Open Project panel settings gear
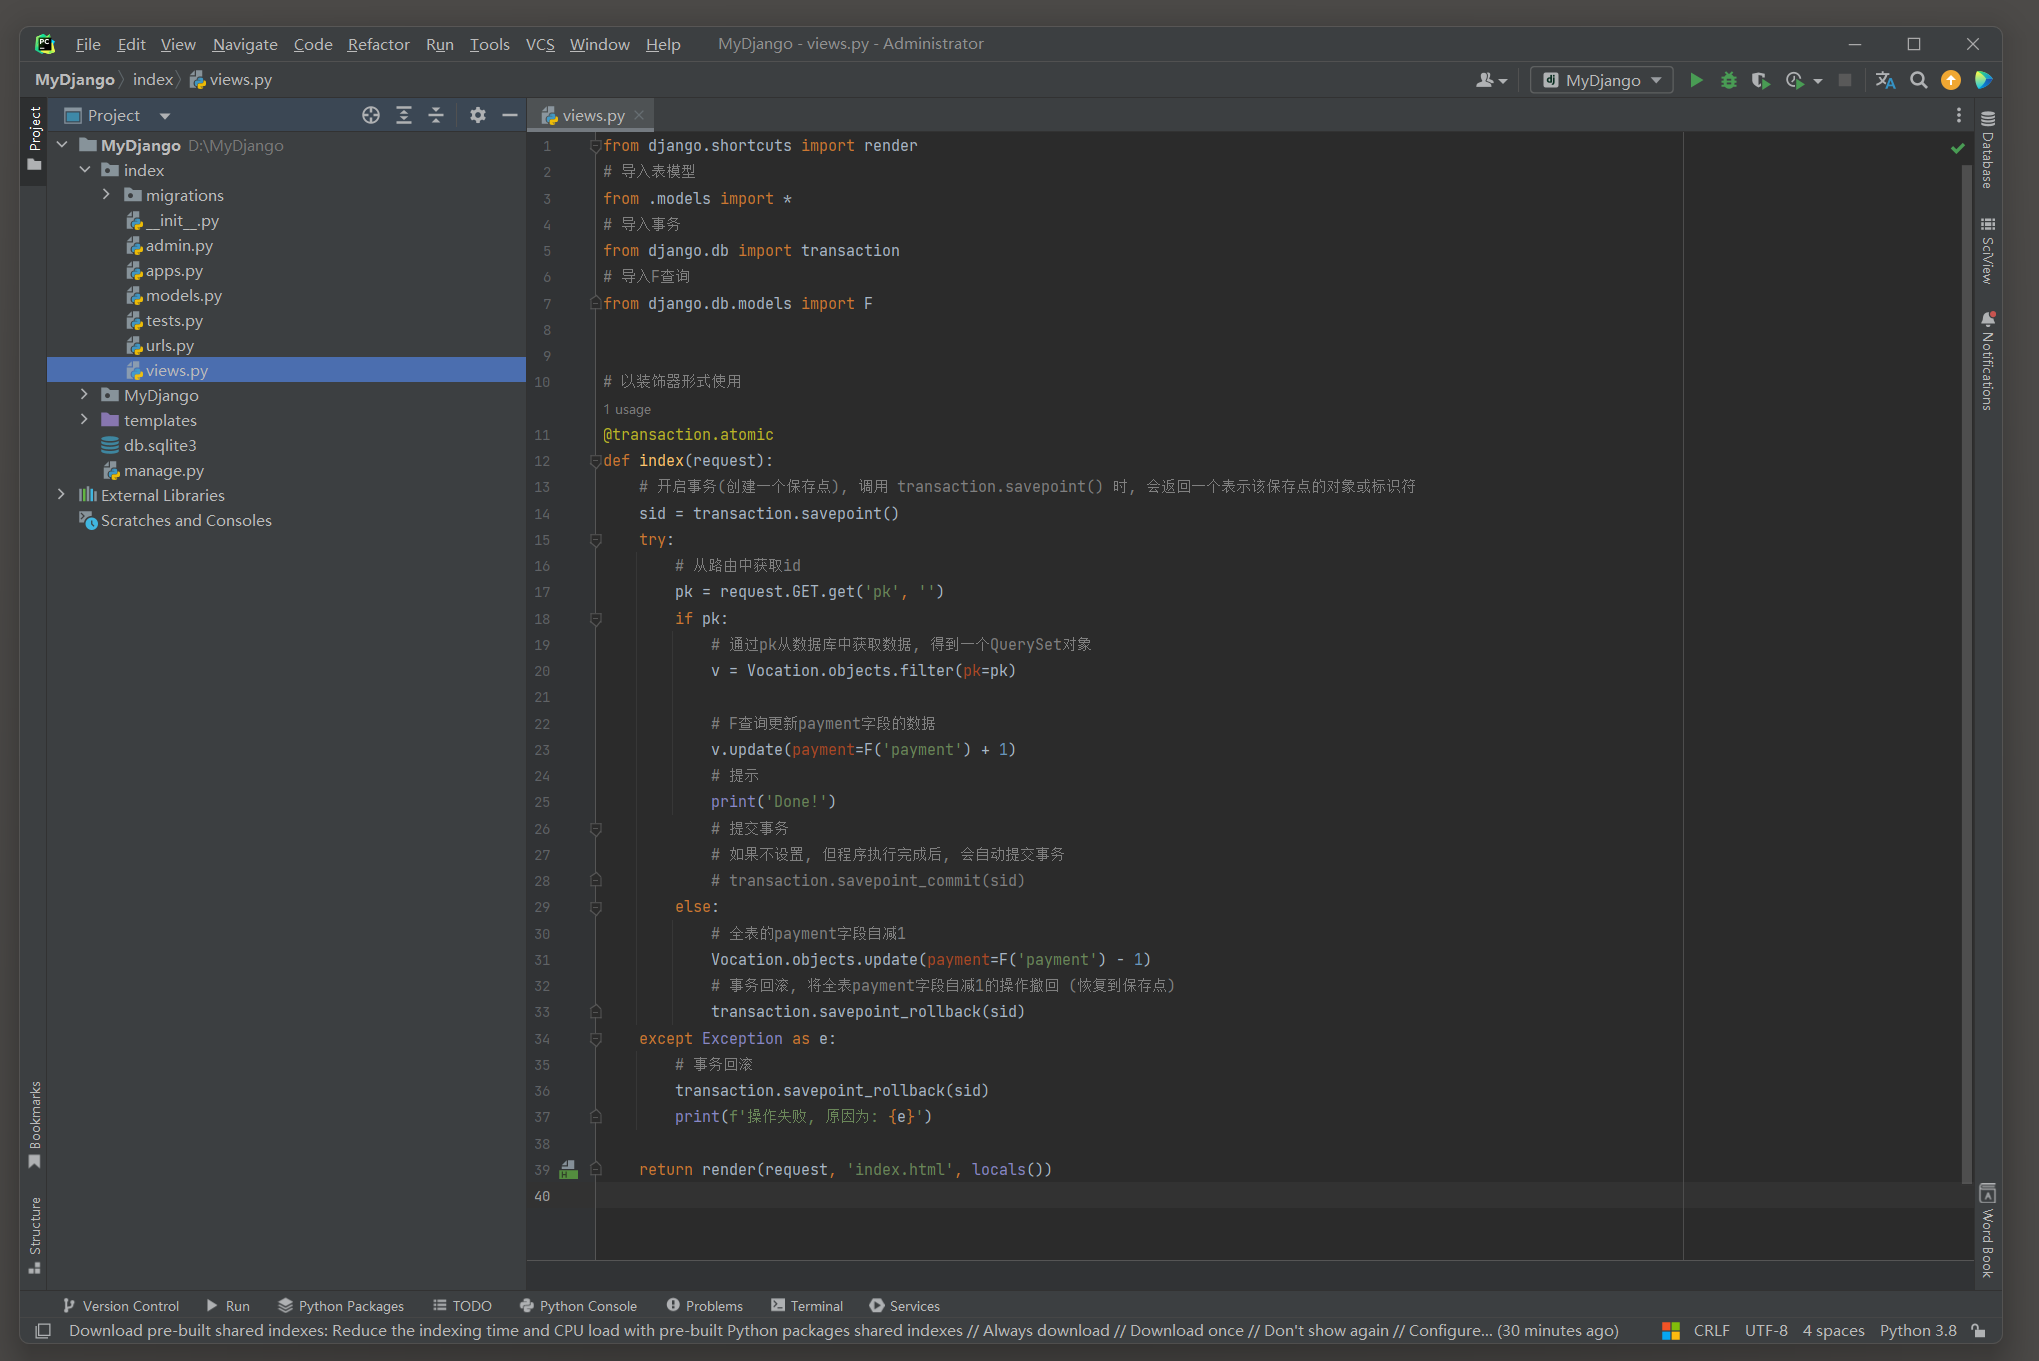The width and height of the screenshot is (2039, 1361). coord(478,115)
